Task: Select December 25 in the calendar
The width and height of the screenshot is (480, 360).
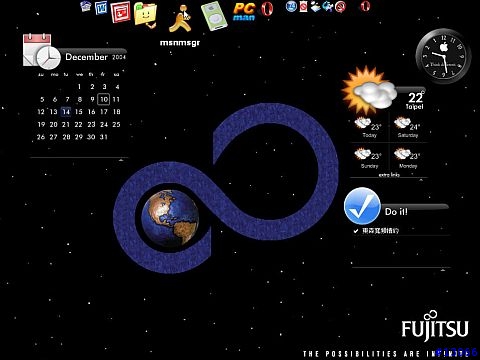Action: click(116, 124)
